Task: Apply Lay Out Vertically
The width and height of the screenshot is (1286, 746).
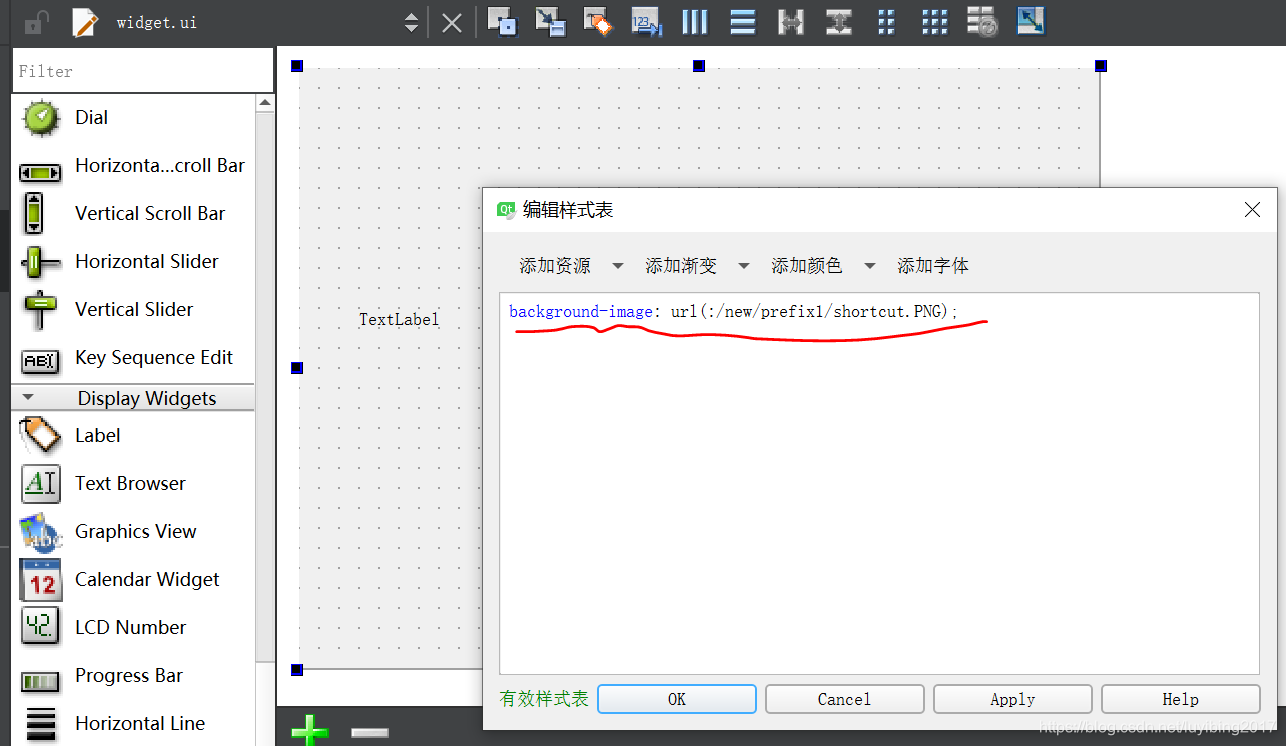Action: coord(742,21)
